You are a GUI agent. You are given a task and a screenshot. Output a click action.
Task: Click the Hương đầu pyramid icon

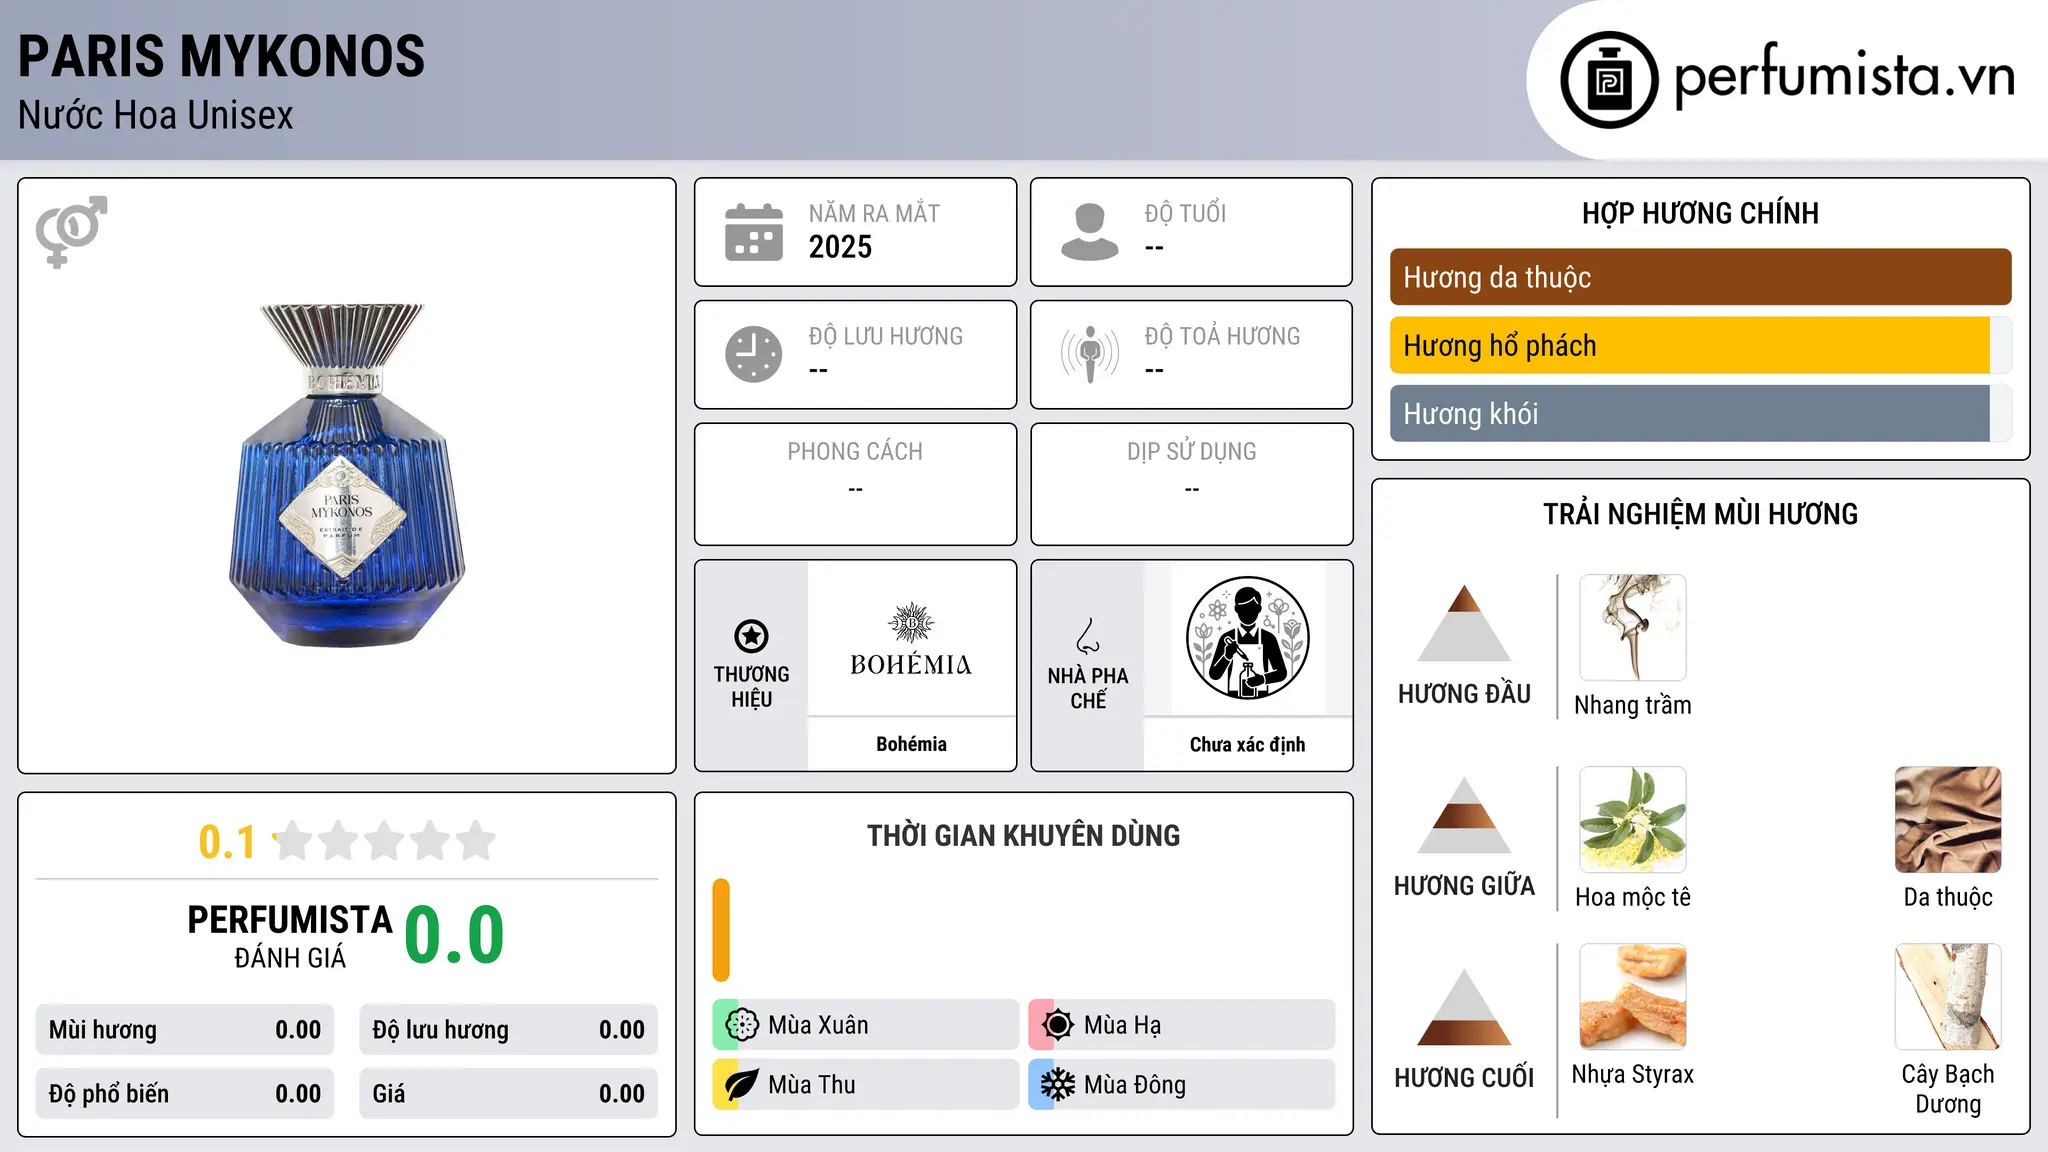(1464, 623)
